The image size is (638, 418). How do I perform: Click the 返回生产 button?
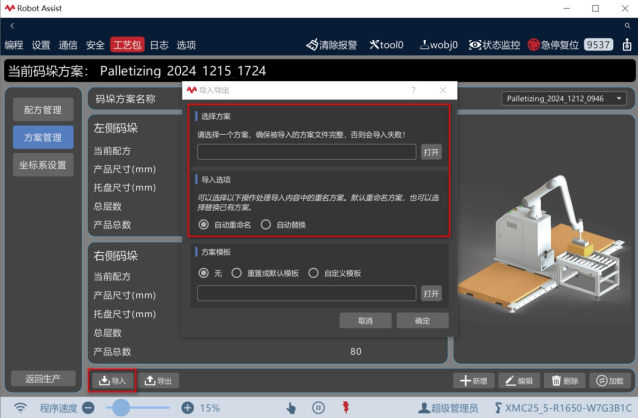[x=43, y=379]
